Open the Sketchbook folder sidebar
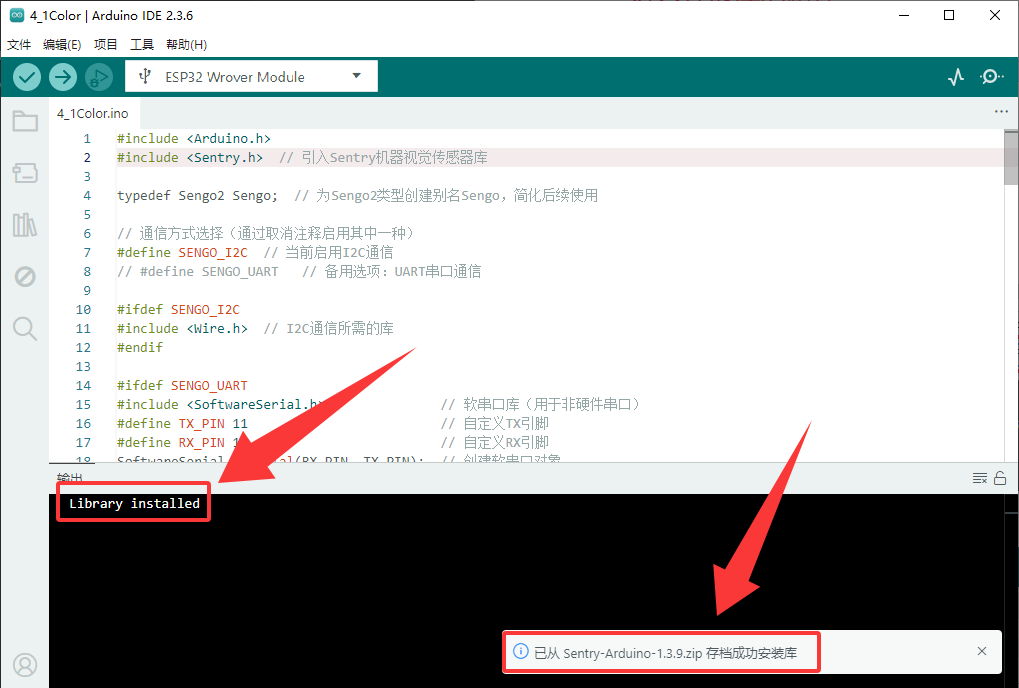1019x688 pixels. 25,121
